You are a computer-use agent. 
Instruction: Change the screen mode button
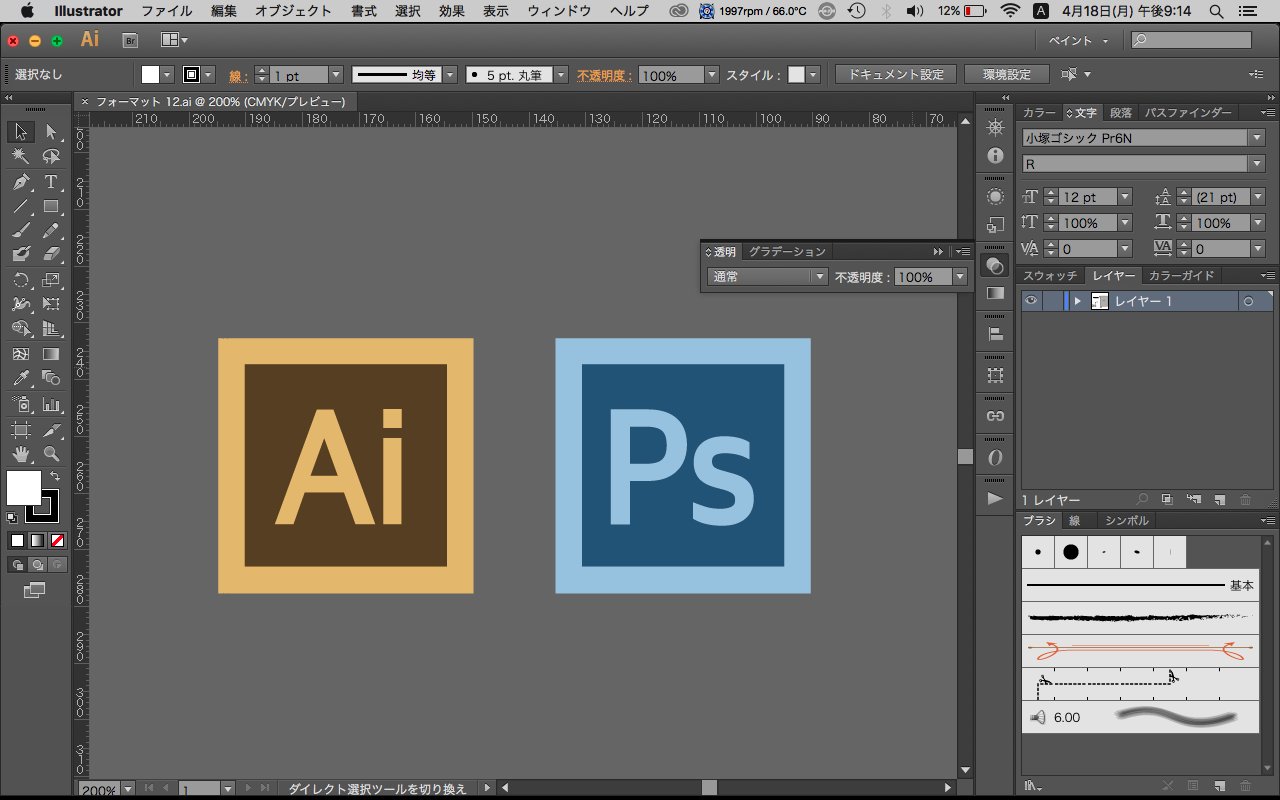point(35,591)
